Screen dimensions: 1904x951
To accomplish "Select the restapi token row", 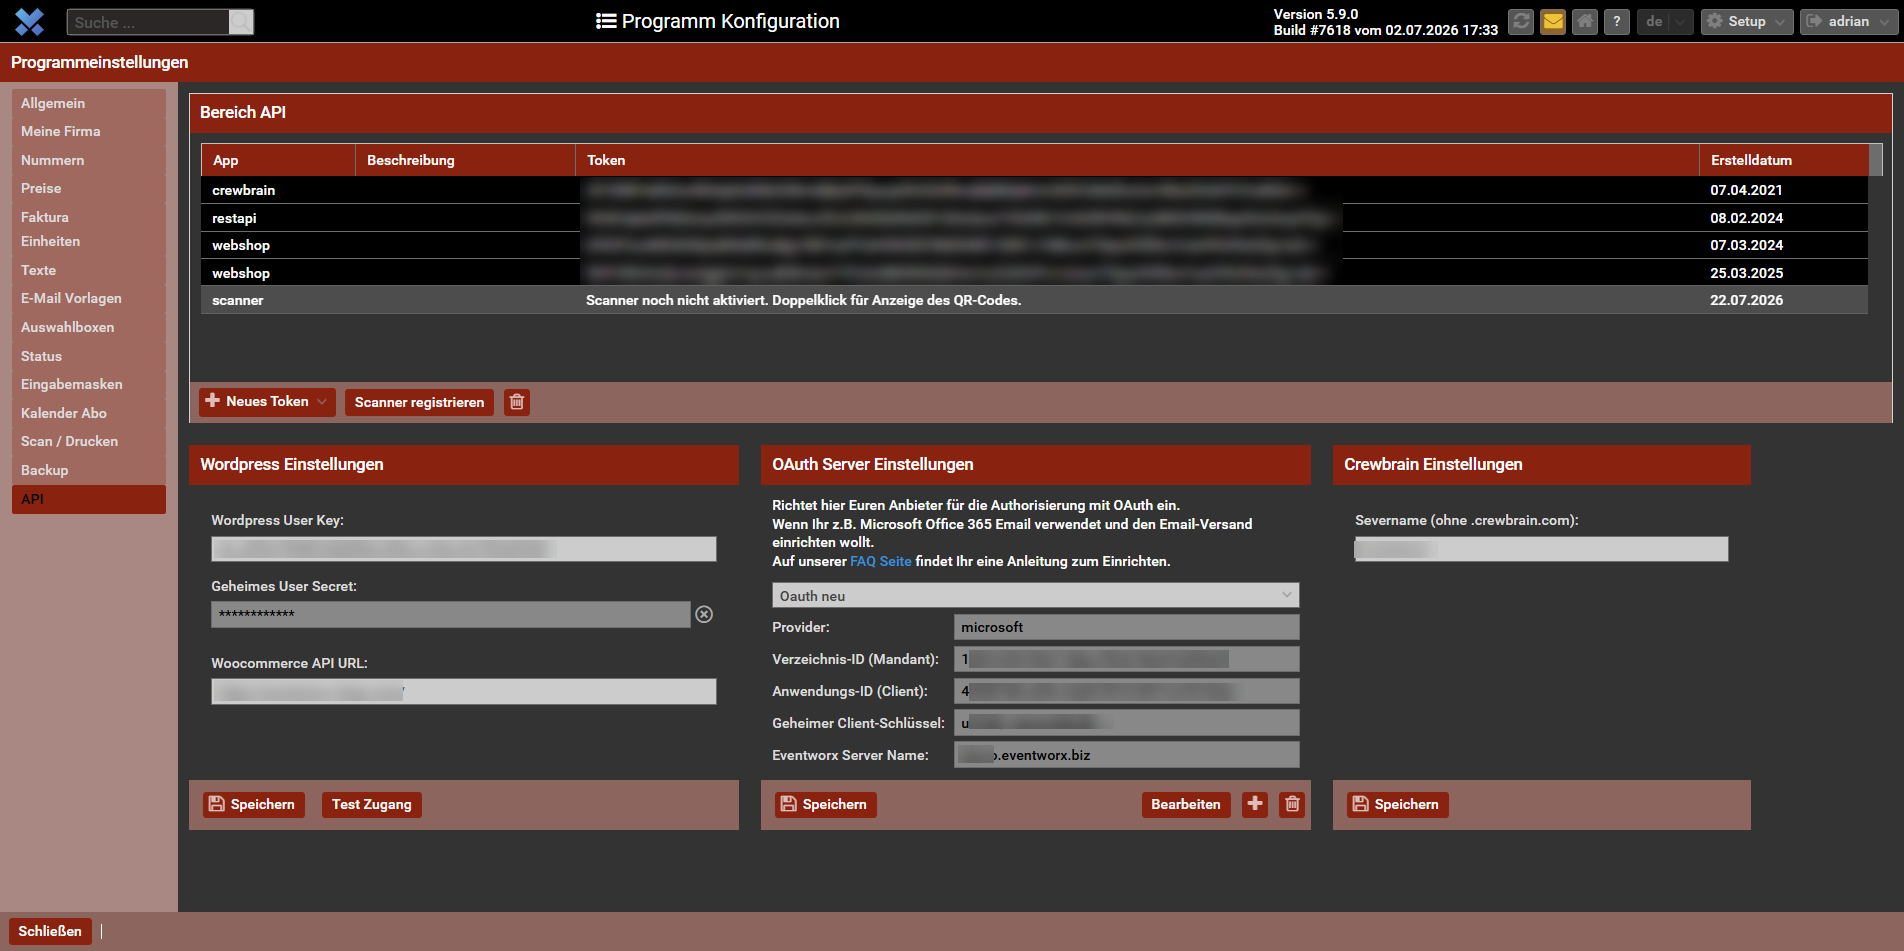I will tap(1034, 218).
